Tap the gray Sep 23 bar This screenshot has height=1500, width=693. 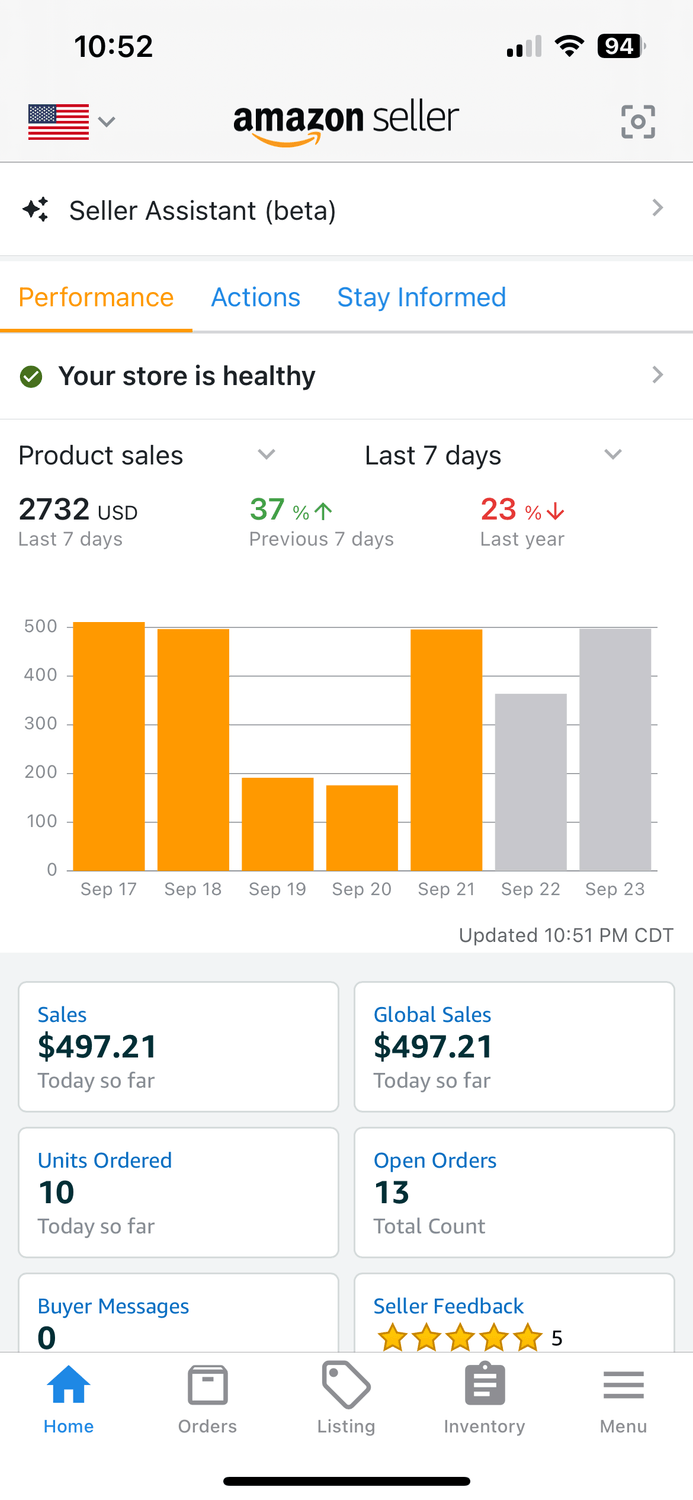click(x=615, y=750)
